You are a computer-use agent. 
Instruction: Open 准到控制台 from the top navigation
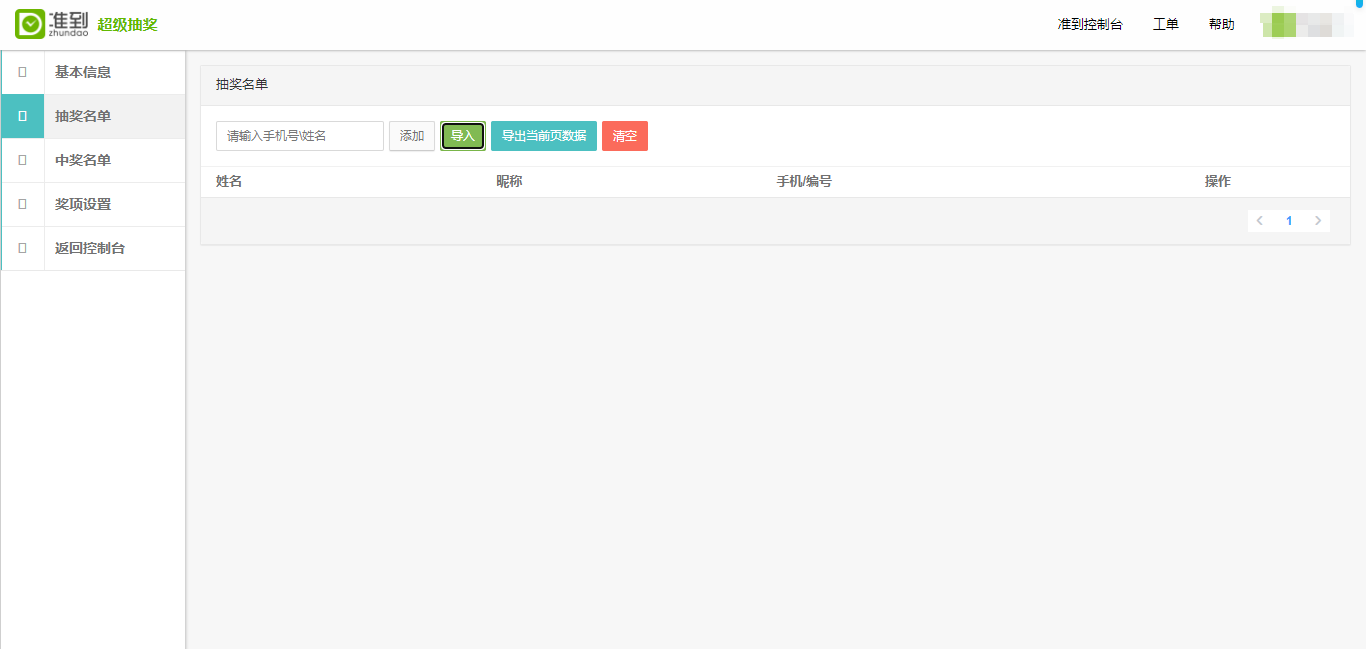[x=1090, y=24]
